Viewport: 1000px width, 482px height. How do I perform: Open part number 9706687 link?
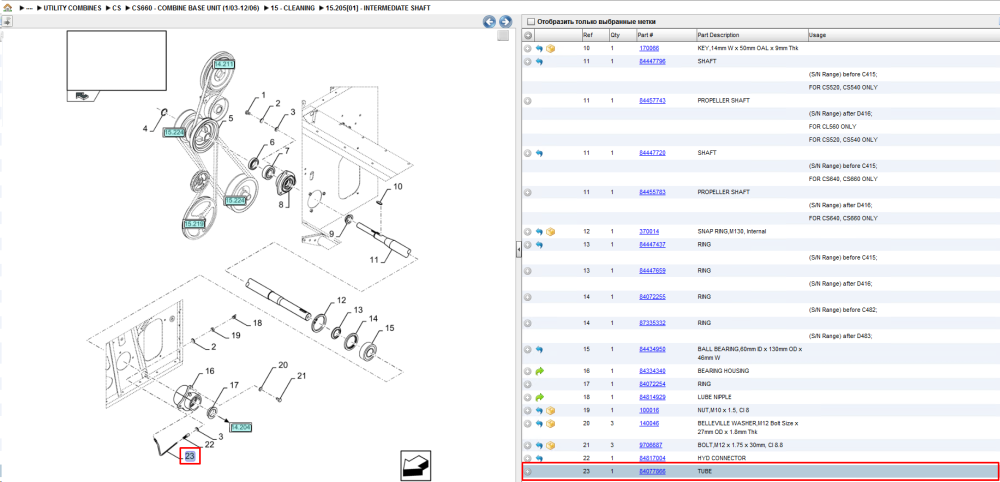[651, 445]
